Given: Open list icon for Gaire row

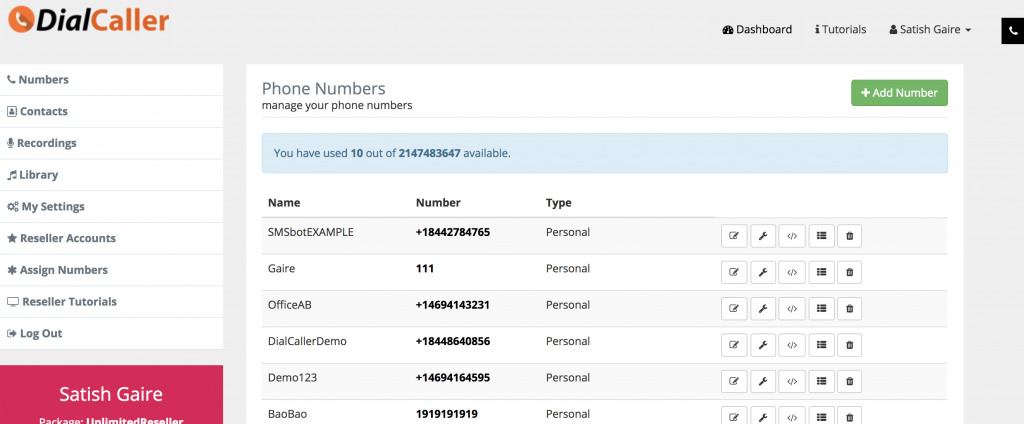Looking at the screenshot, I should (x=822, y=272).
